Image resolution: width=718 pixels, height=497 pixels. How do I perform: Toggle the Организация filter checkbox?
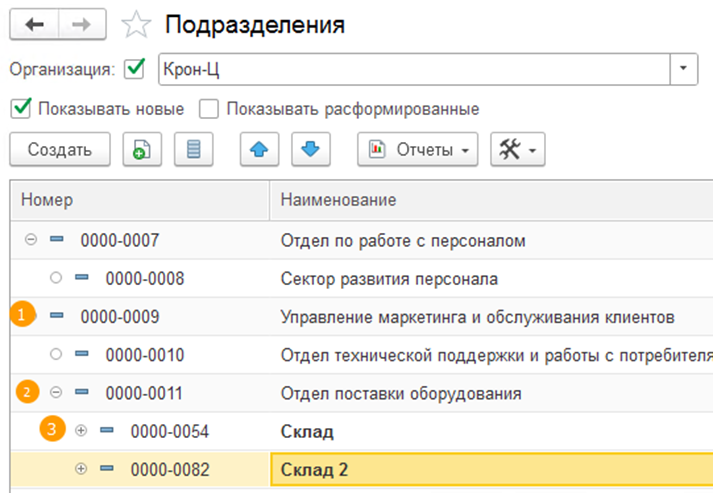tap(134, 70)
